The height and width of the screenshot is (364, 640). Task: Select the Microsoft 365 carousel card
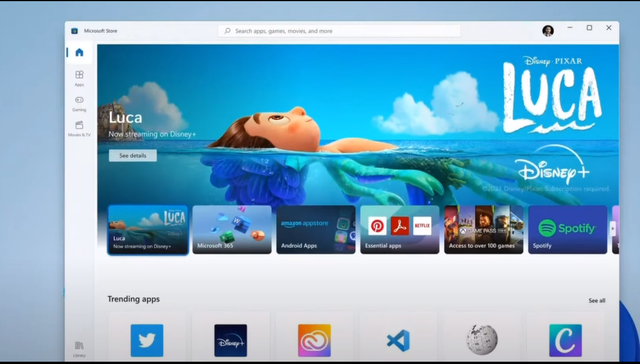click(x=232, y=230)
